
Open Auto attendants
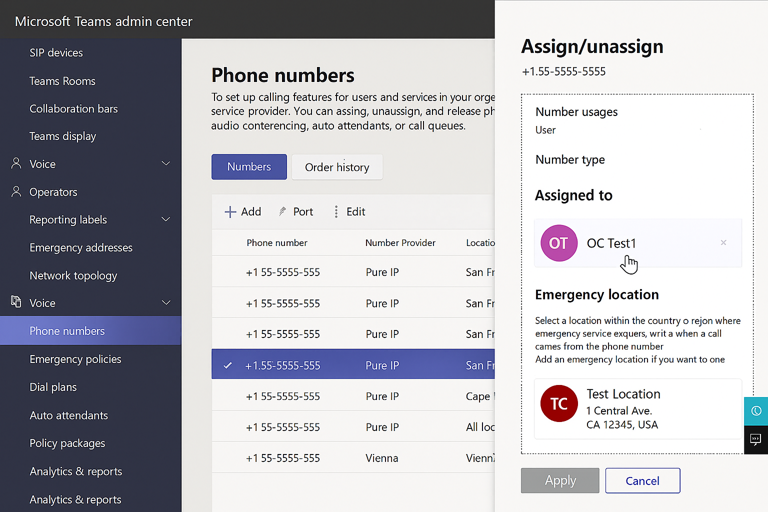point(69,415)
